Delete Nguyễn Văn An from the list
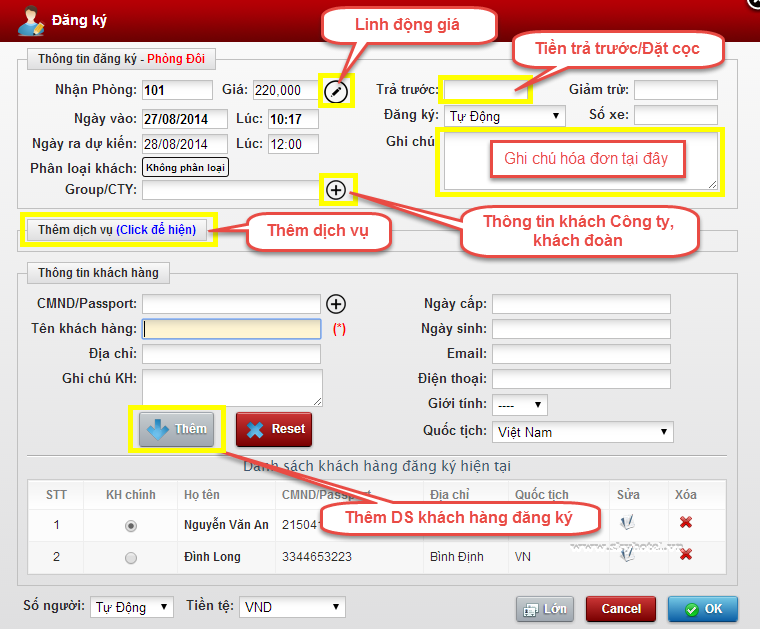760x629 pixels. (686, 522)
